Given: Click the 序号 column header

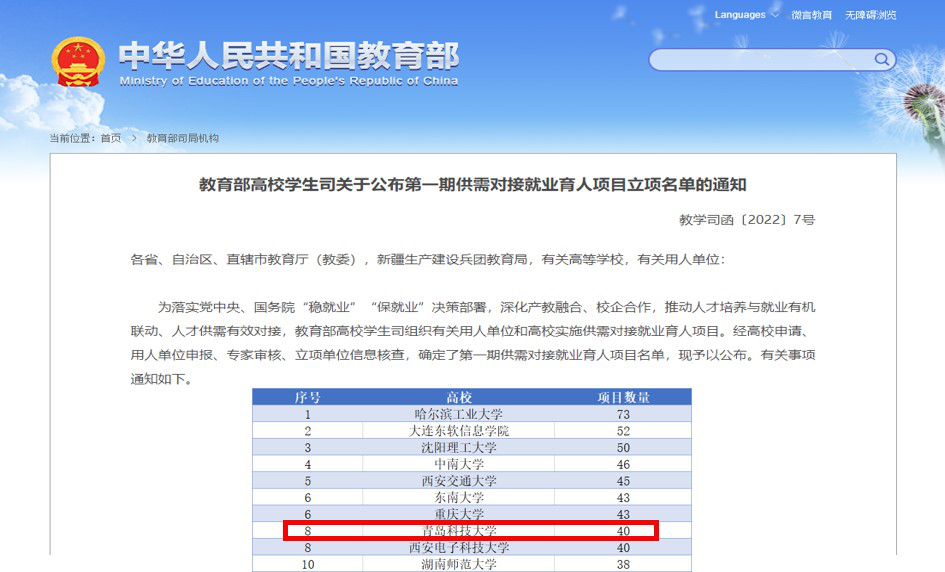Looking at the screenshot, I should [x=307, y=397].
